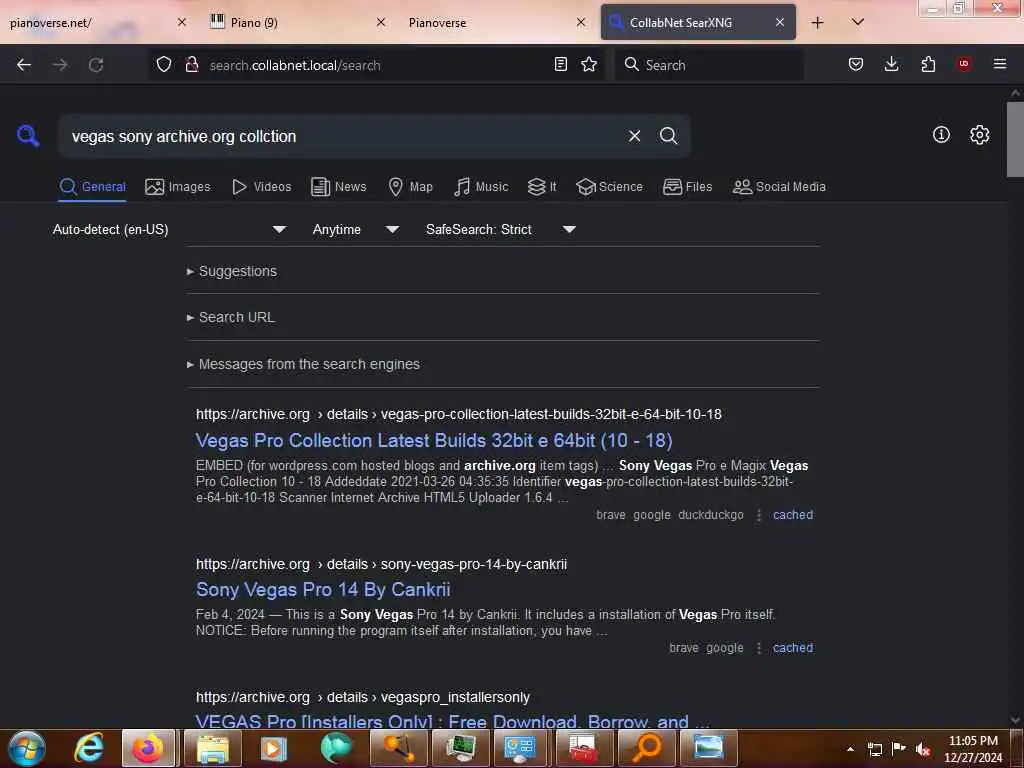1024x768 pixels.
Task: Open VEGAS Pro [Installers Only] result
Action: pyautogui.click(x=452, y=721)
